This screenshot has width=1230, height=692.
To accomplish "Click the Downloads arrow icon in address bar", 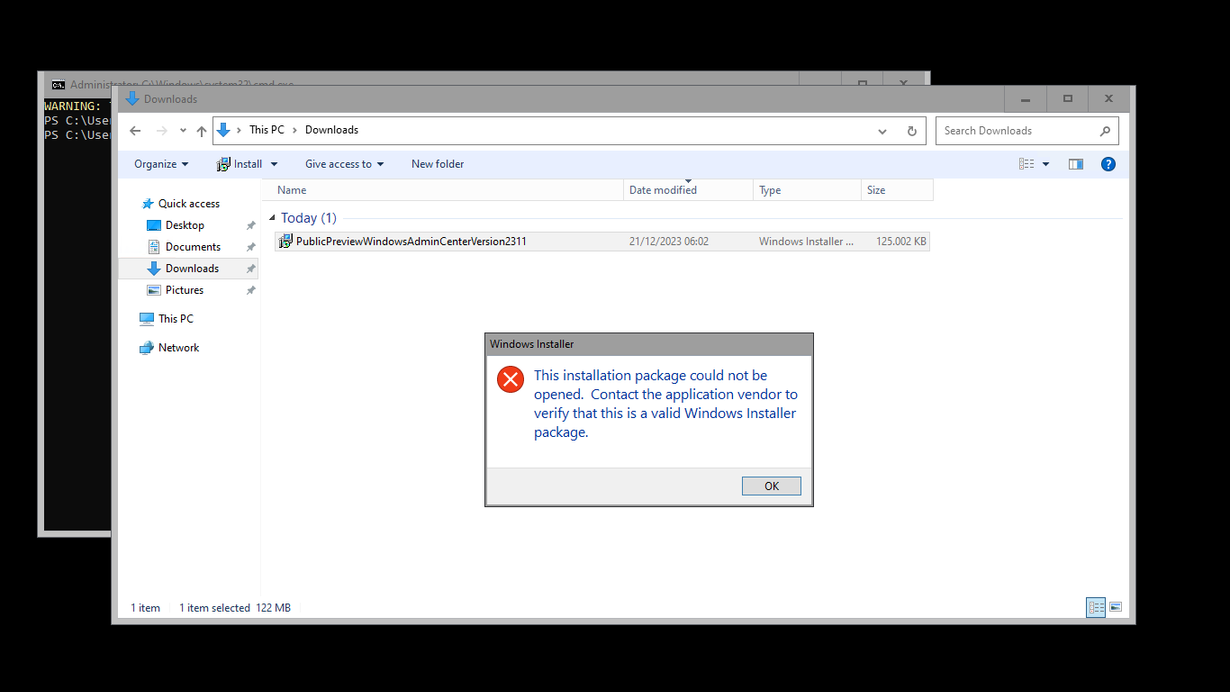I will pyautogui.click(x=224, y=130).
